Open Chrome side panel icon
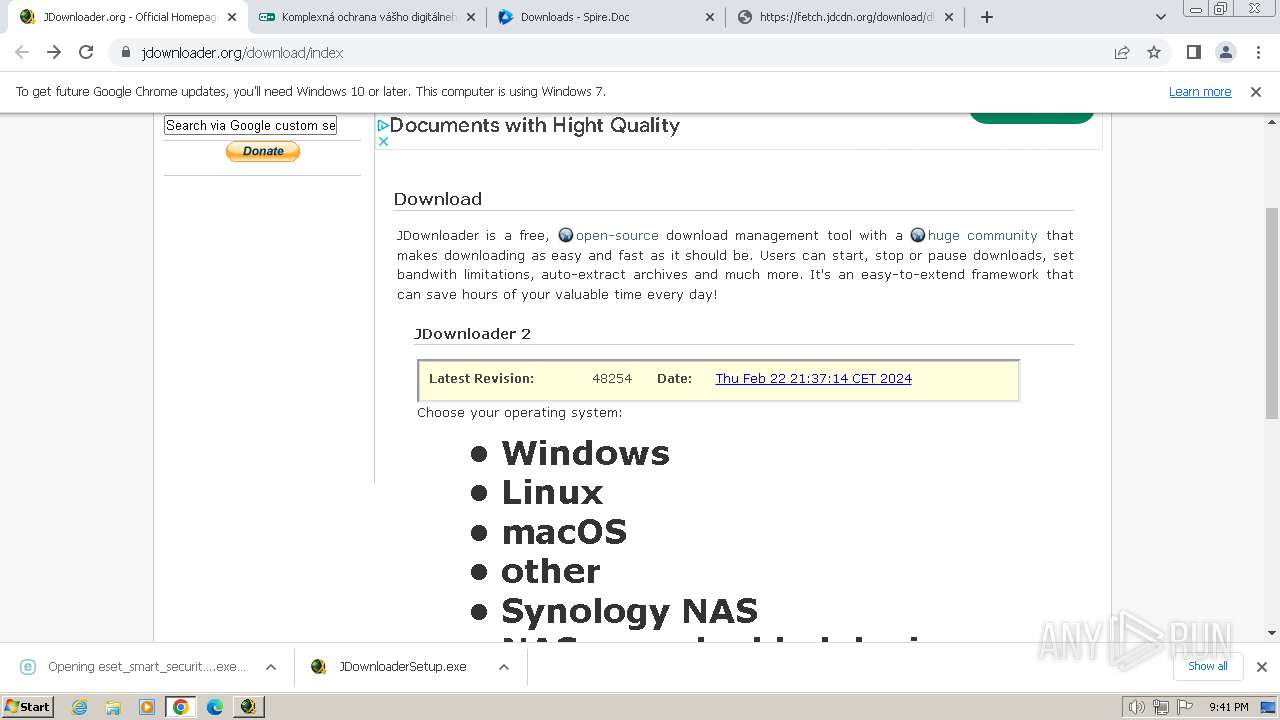This screenshot has width=1280, height=720. (x=1193, y=52)
